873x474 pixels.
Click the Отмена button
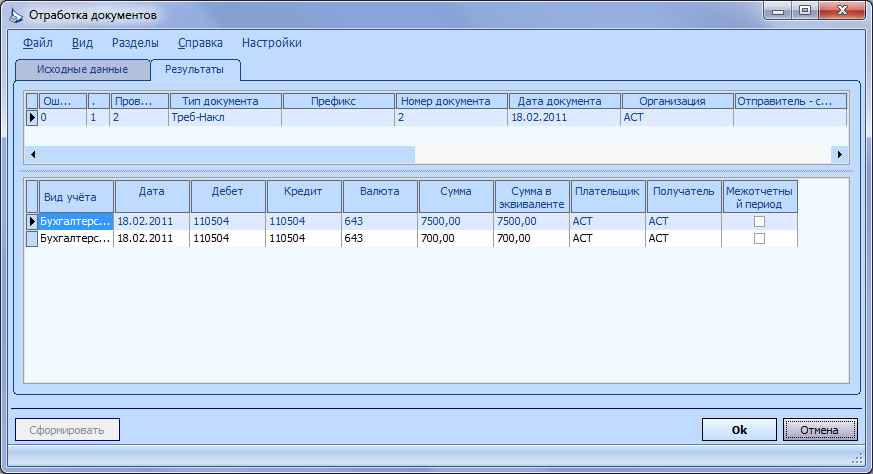pyautogui.click(x=820, y=429)
